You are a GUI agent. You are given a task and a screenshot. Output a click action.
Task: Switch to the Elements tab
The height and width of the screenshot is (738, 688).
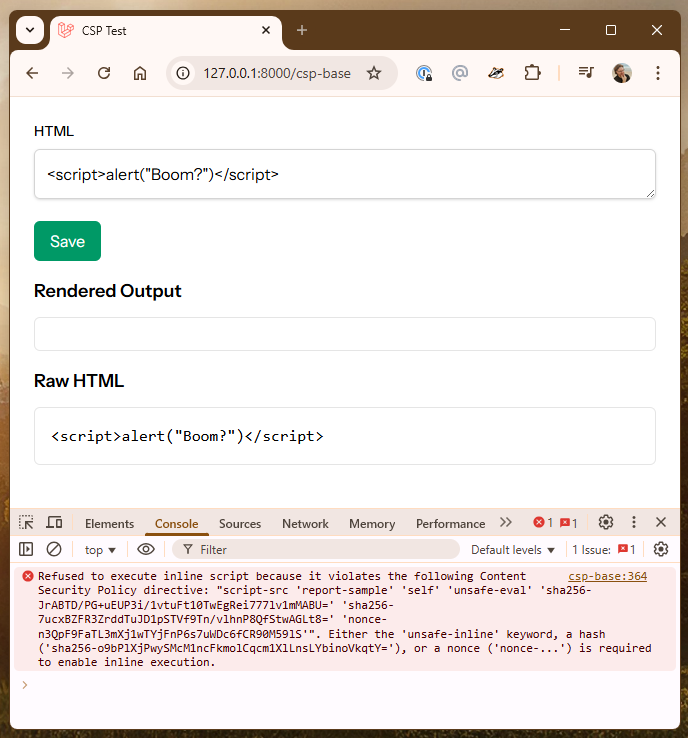(109, 524)
